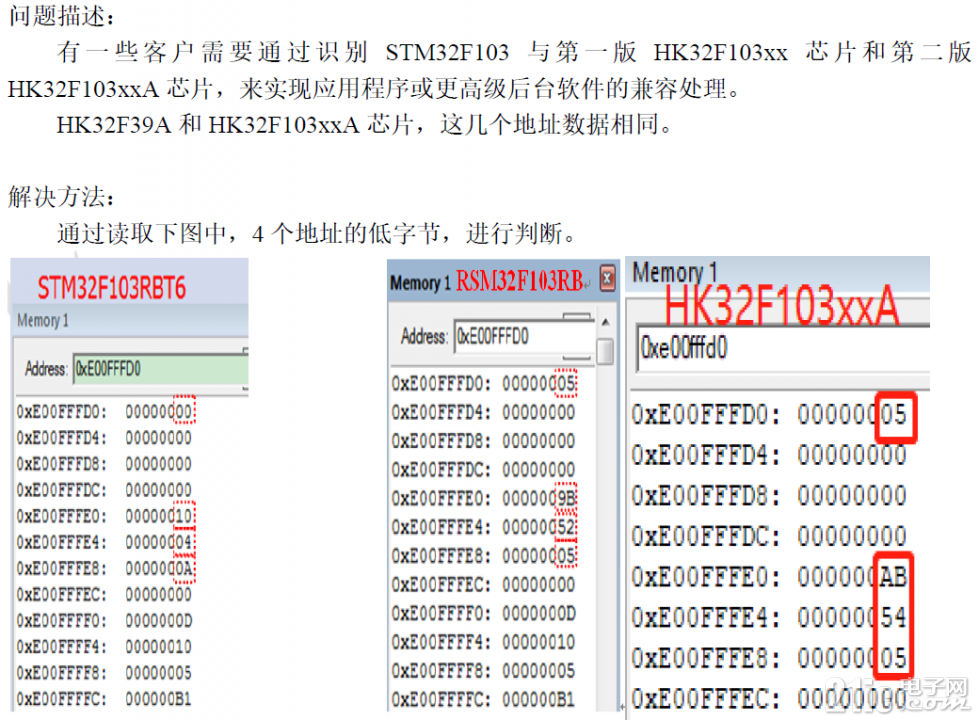
Task: Close the RSM32F103RB Memory 1 window
Action: click(608, 279)
